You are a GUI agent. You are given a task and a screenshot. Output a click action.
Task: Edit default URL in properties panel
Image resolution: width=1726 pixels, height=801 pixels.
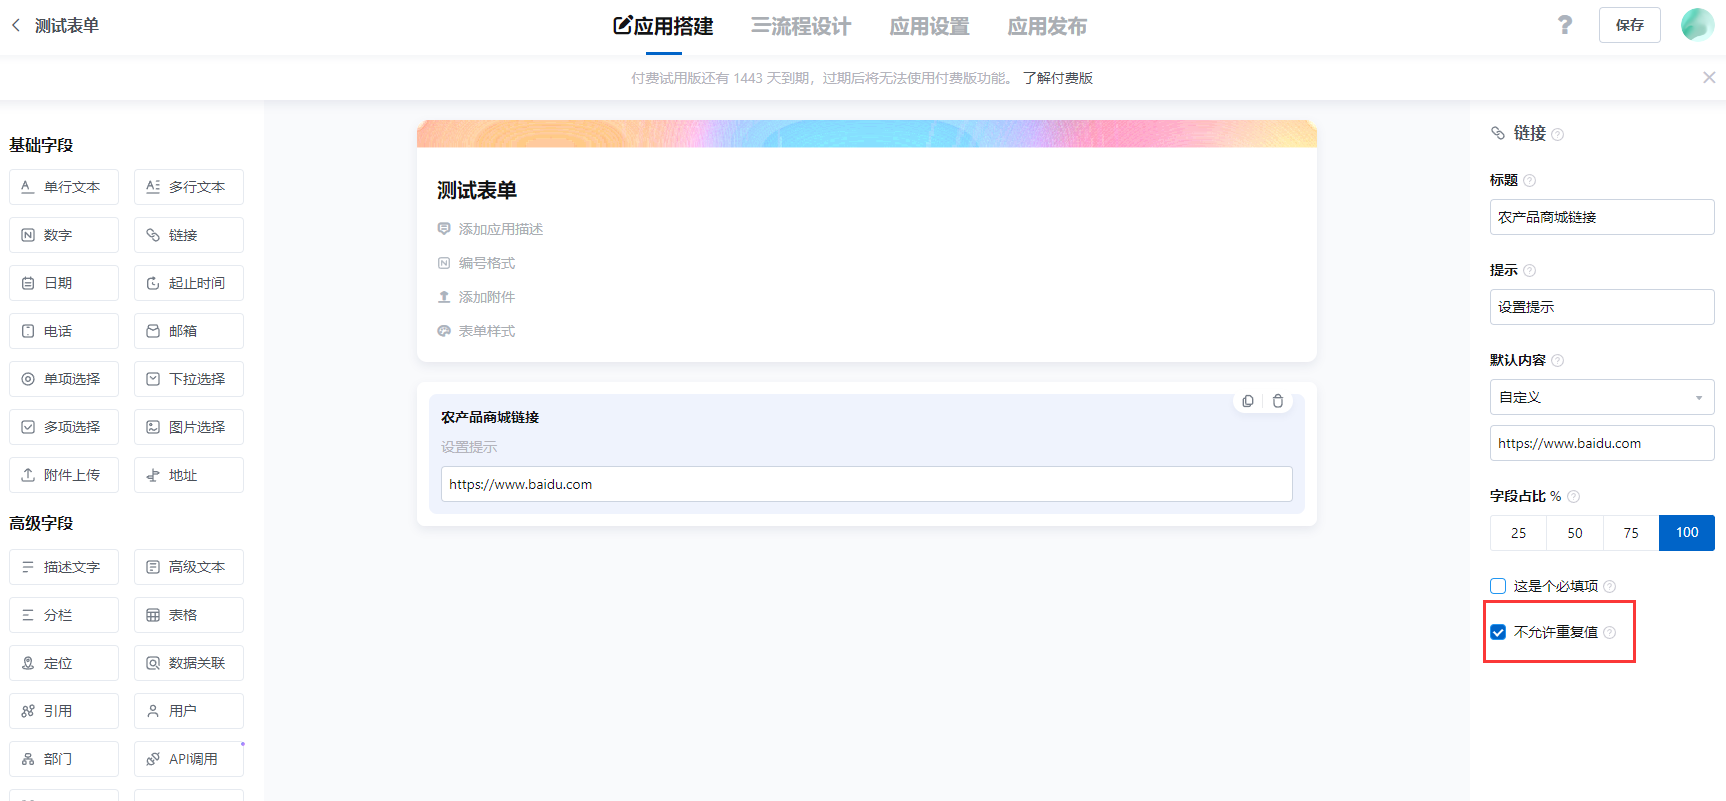(x=1602, y=443)
